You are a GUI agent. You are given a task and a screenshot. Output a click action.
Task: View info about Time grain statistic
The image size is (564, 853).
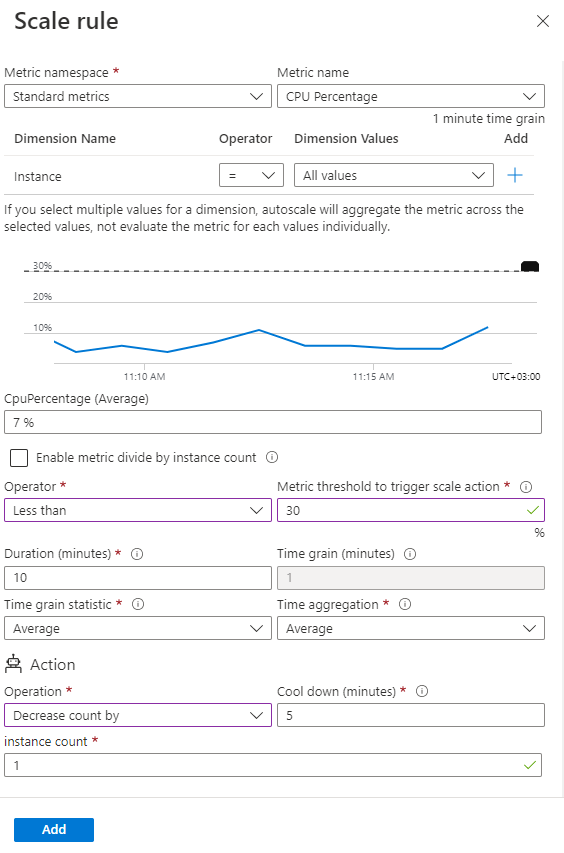(x=138, y=604)
